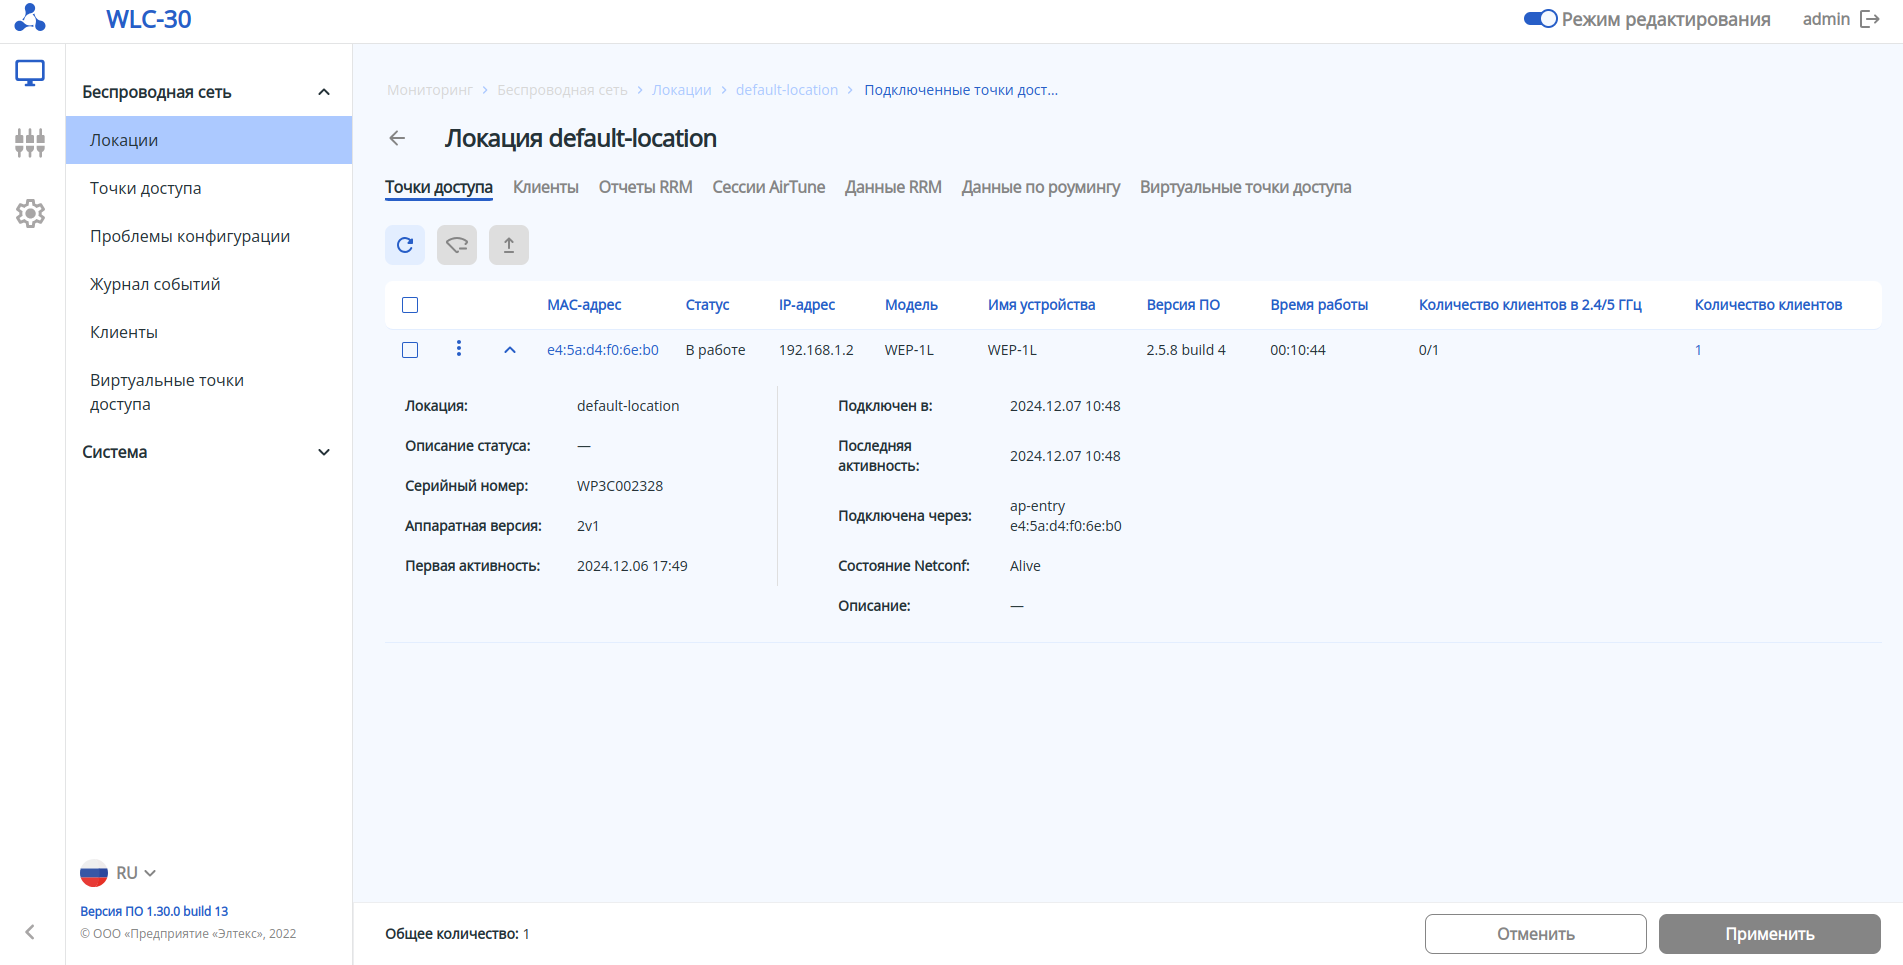Open the monitoring display icon in sidebar

click(x=30, y=73)
